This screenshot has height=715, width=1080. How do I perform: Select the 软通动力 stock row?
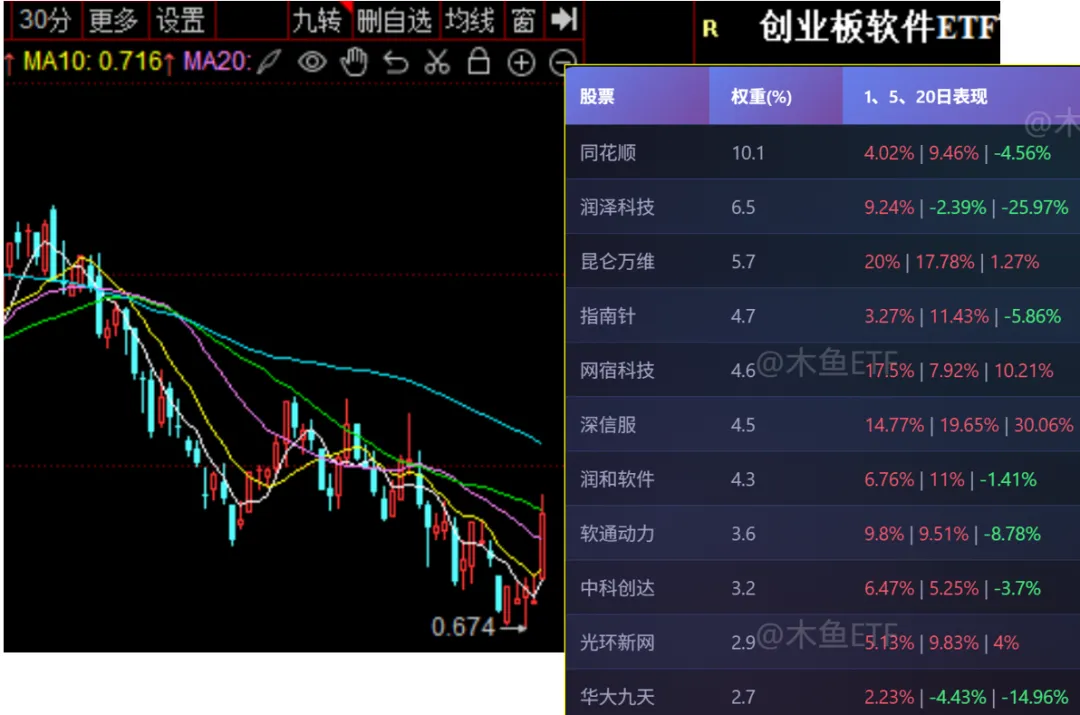coord(822,533)
